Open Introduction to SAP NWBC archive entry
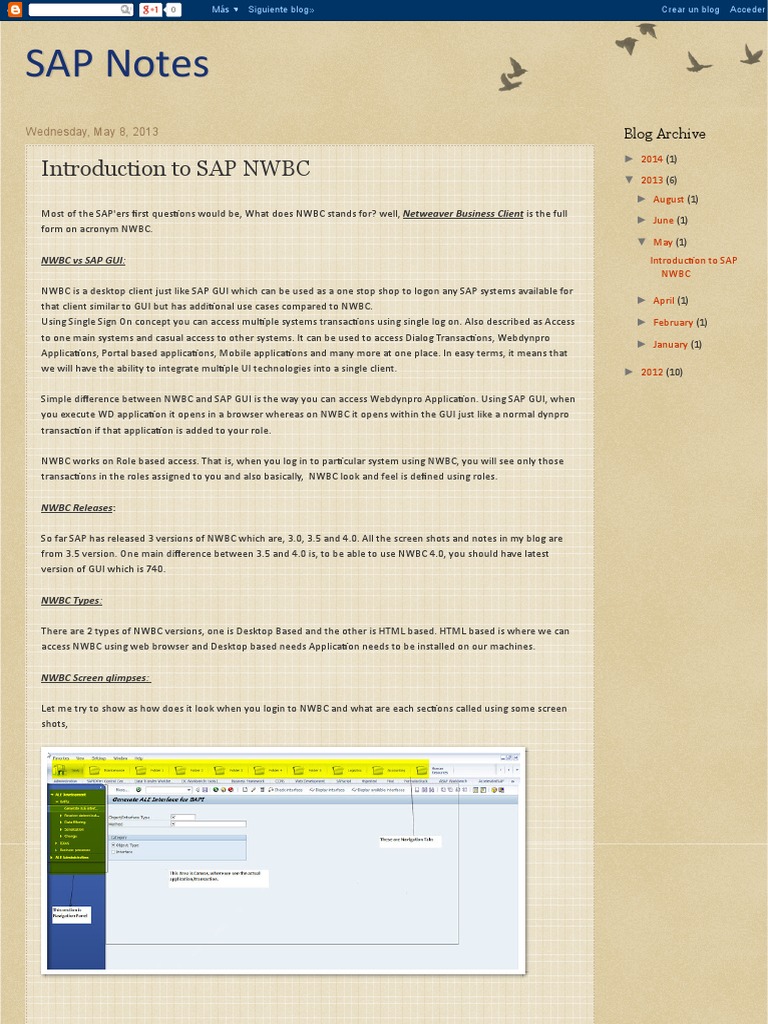 tap(694, 266)
